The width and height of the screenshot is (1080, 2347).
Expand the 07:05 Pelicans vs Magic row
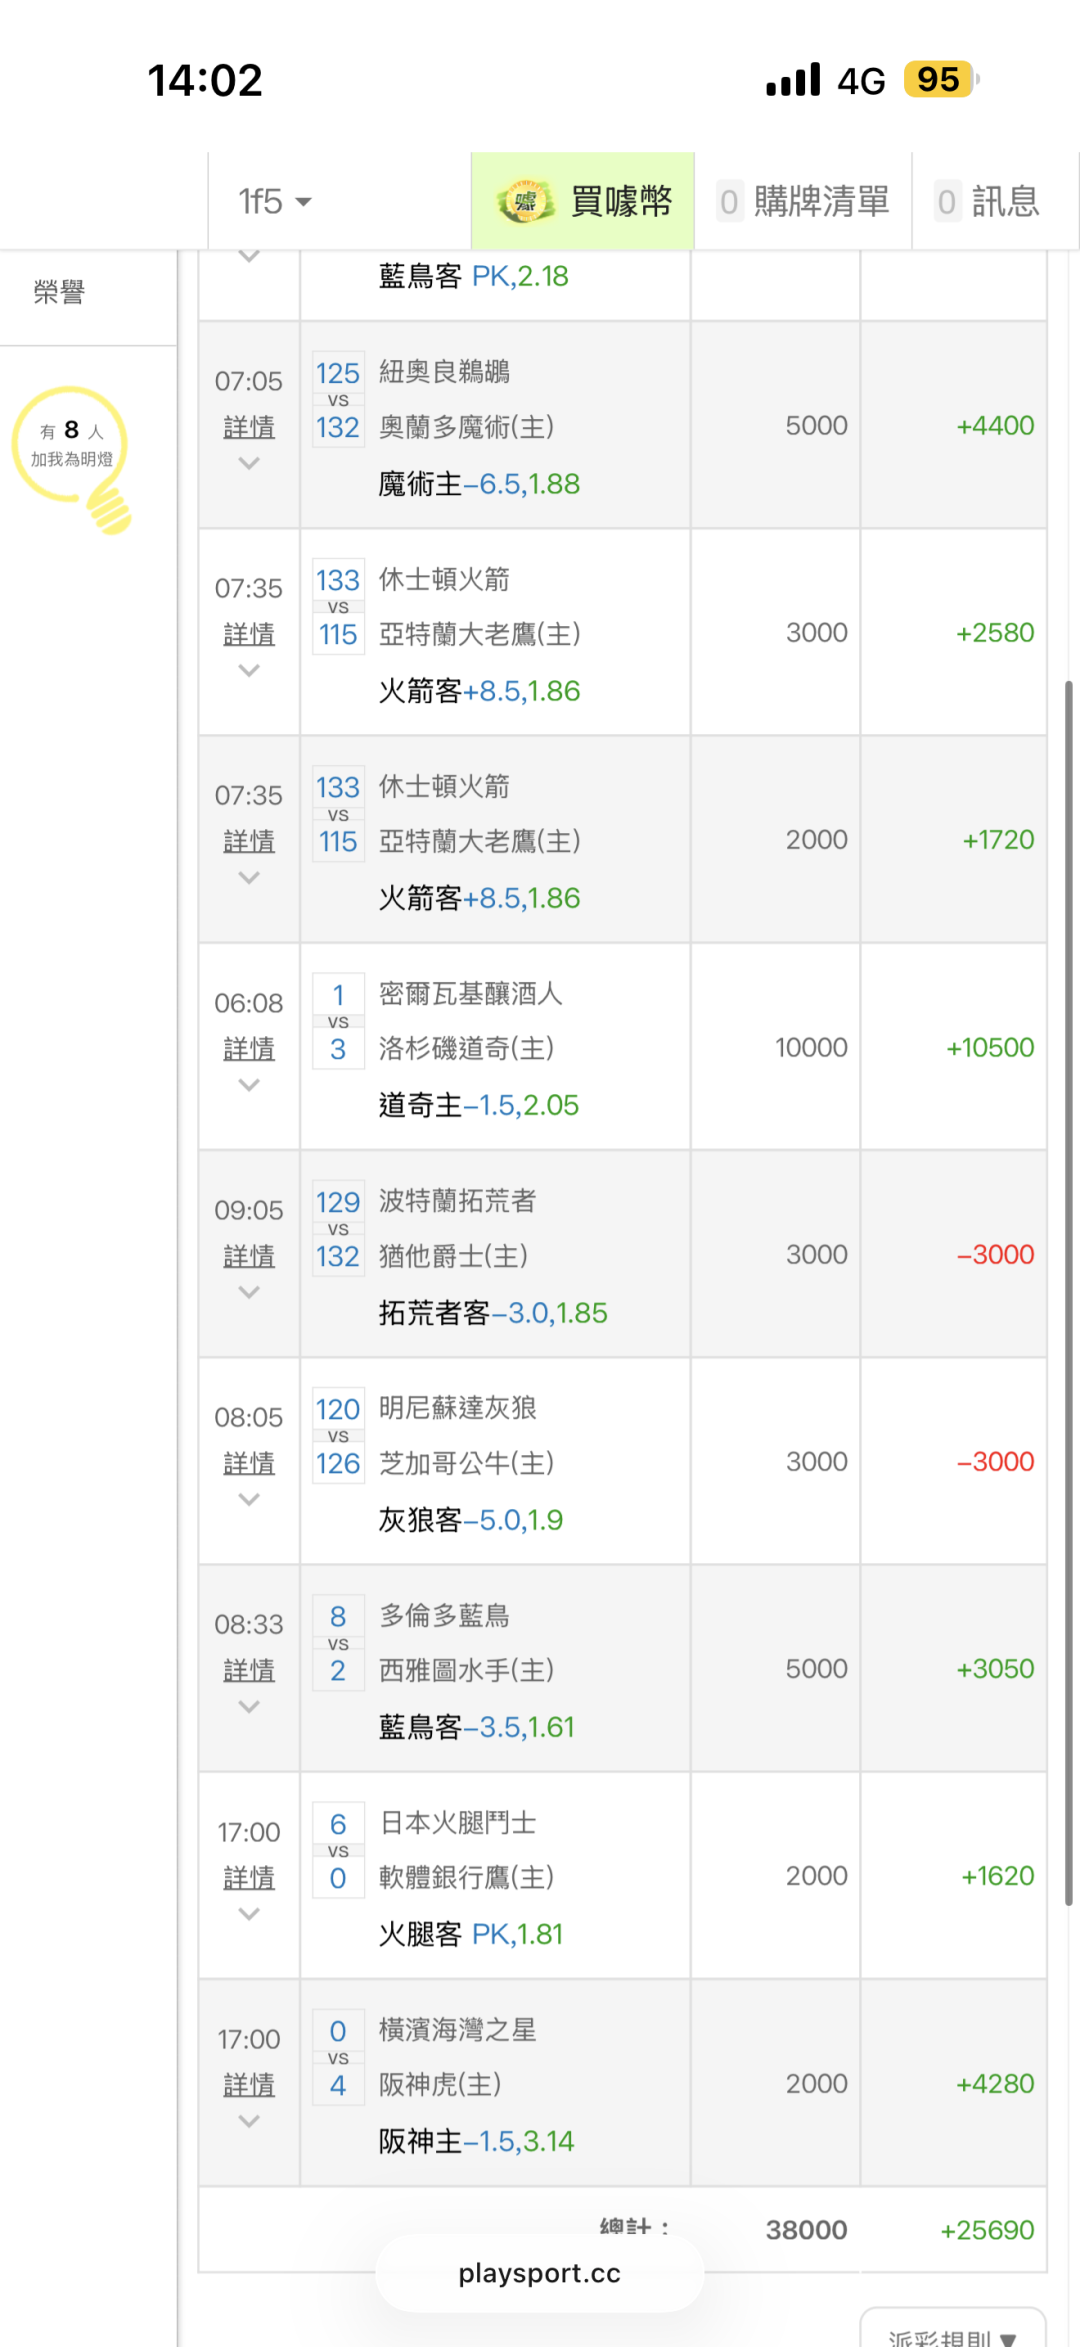tap(249, 463)
